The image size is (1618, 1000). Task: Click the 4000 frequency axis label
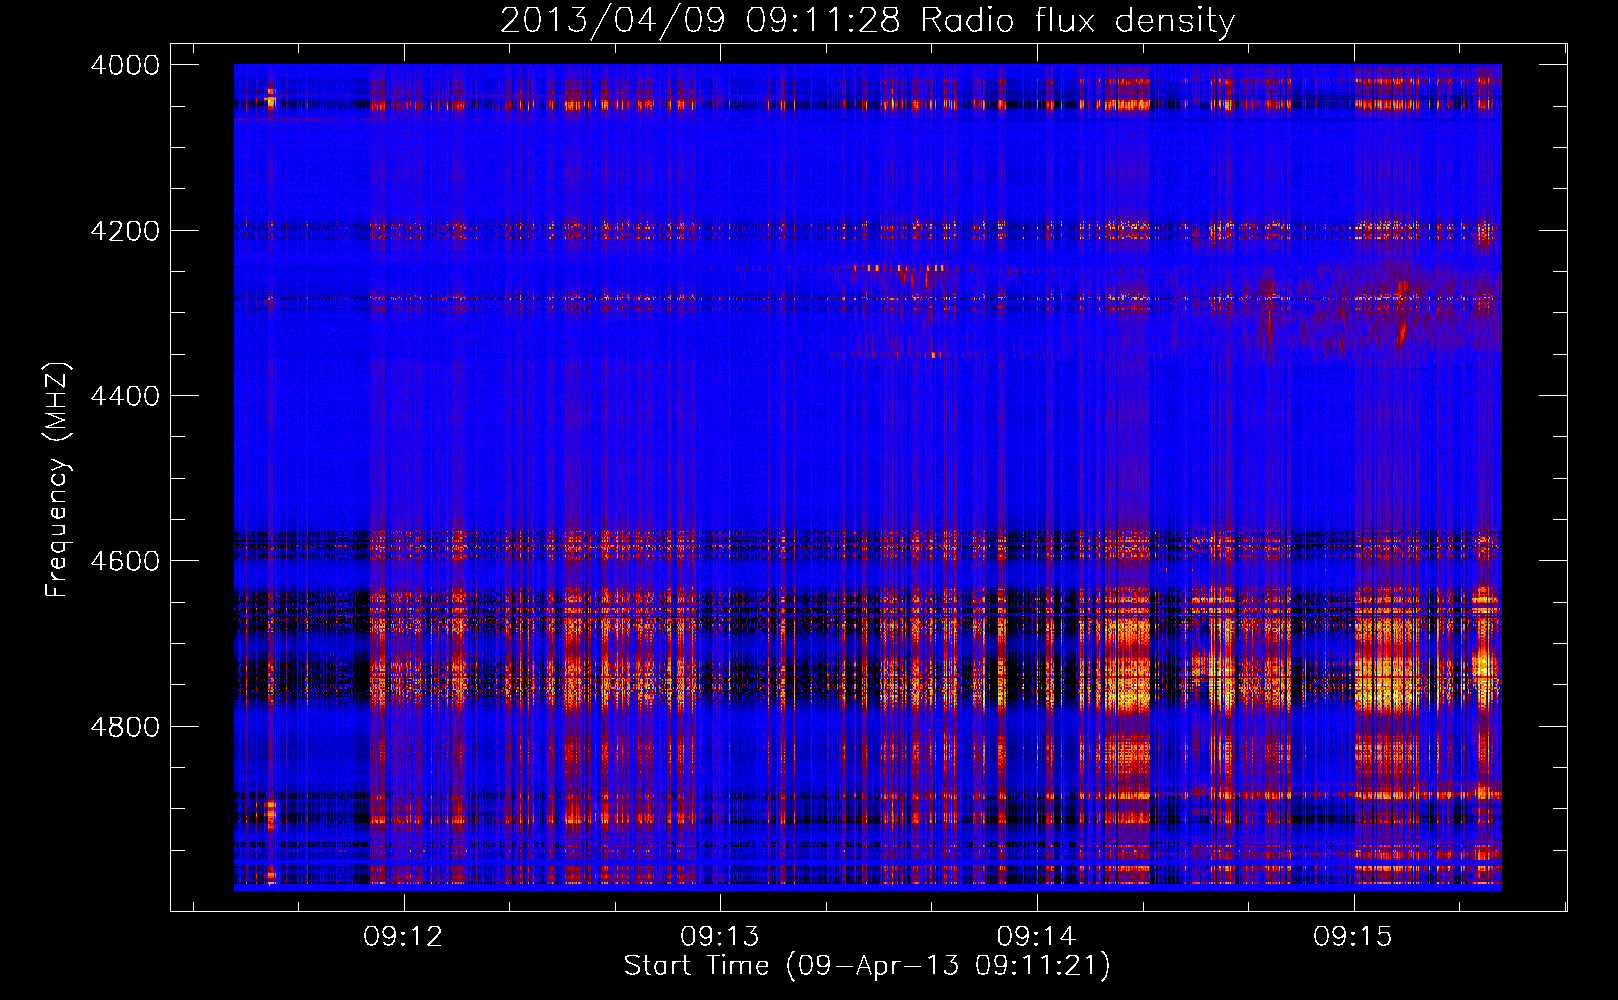click(125, 65)
